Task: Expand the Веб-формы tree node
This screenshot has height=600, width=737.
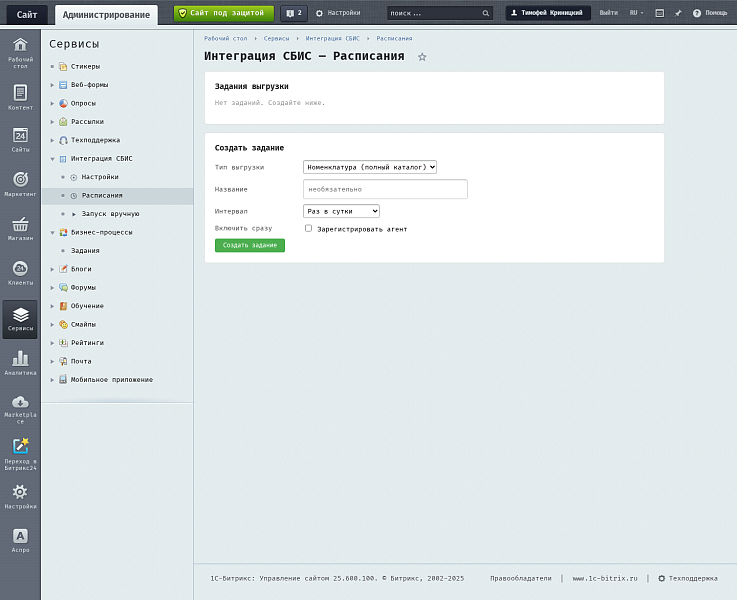Action: tap(52, 85)
